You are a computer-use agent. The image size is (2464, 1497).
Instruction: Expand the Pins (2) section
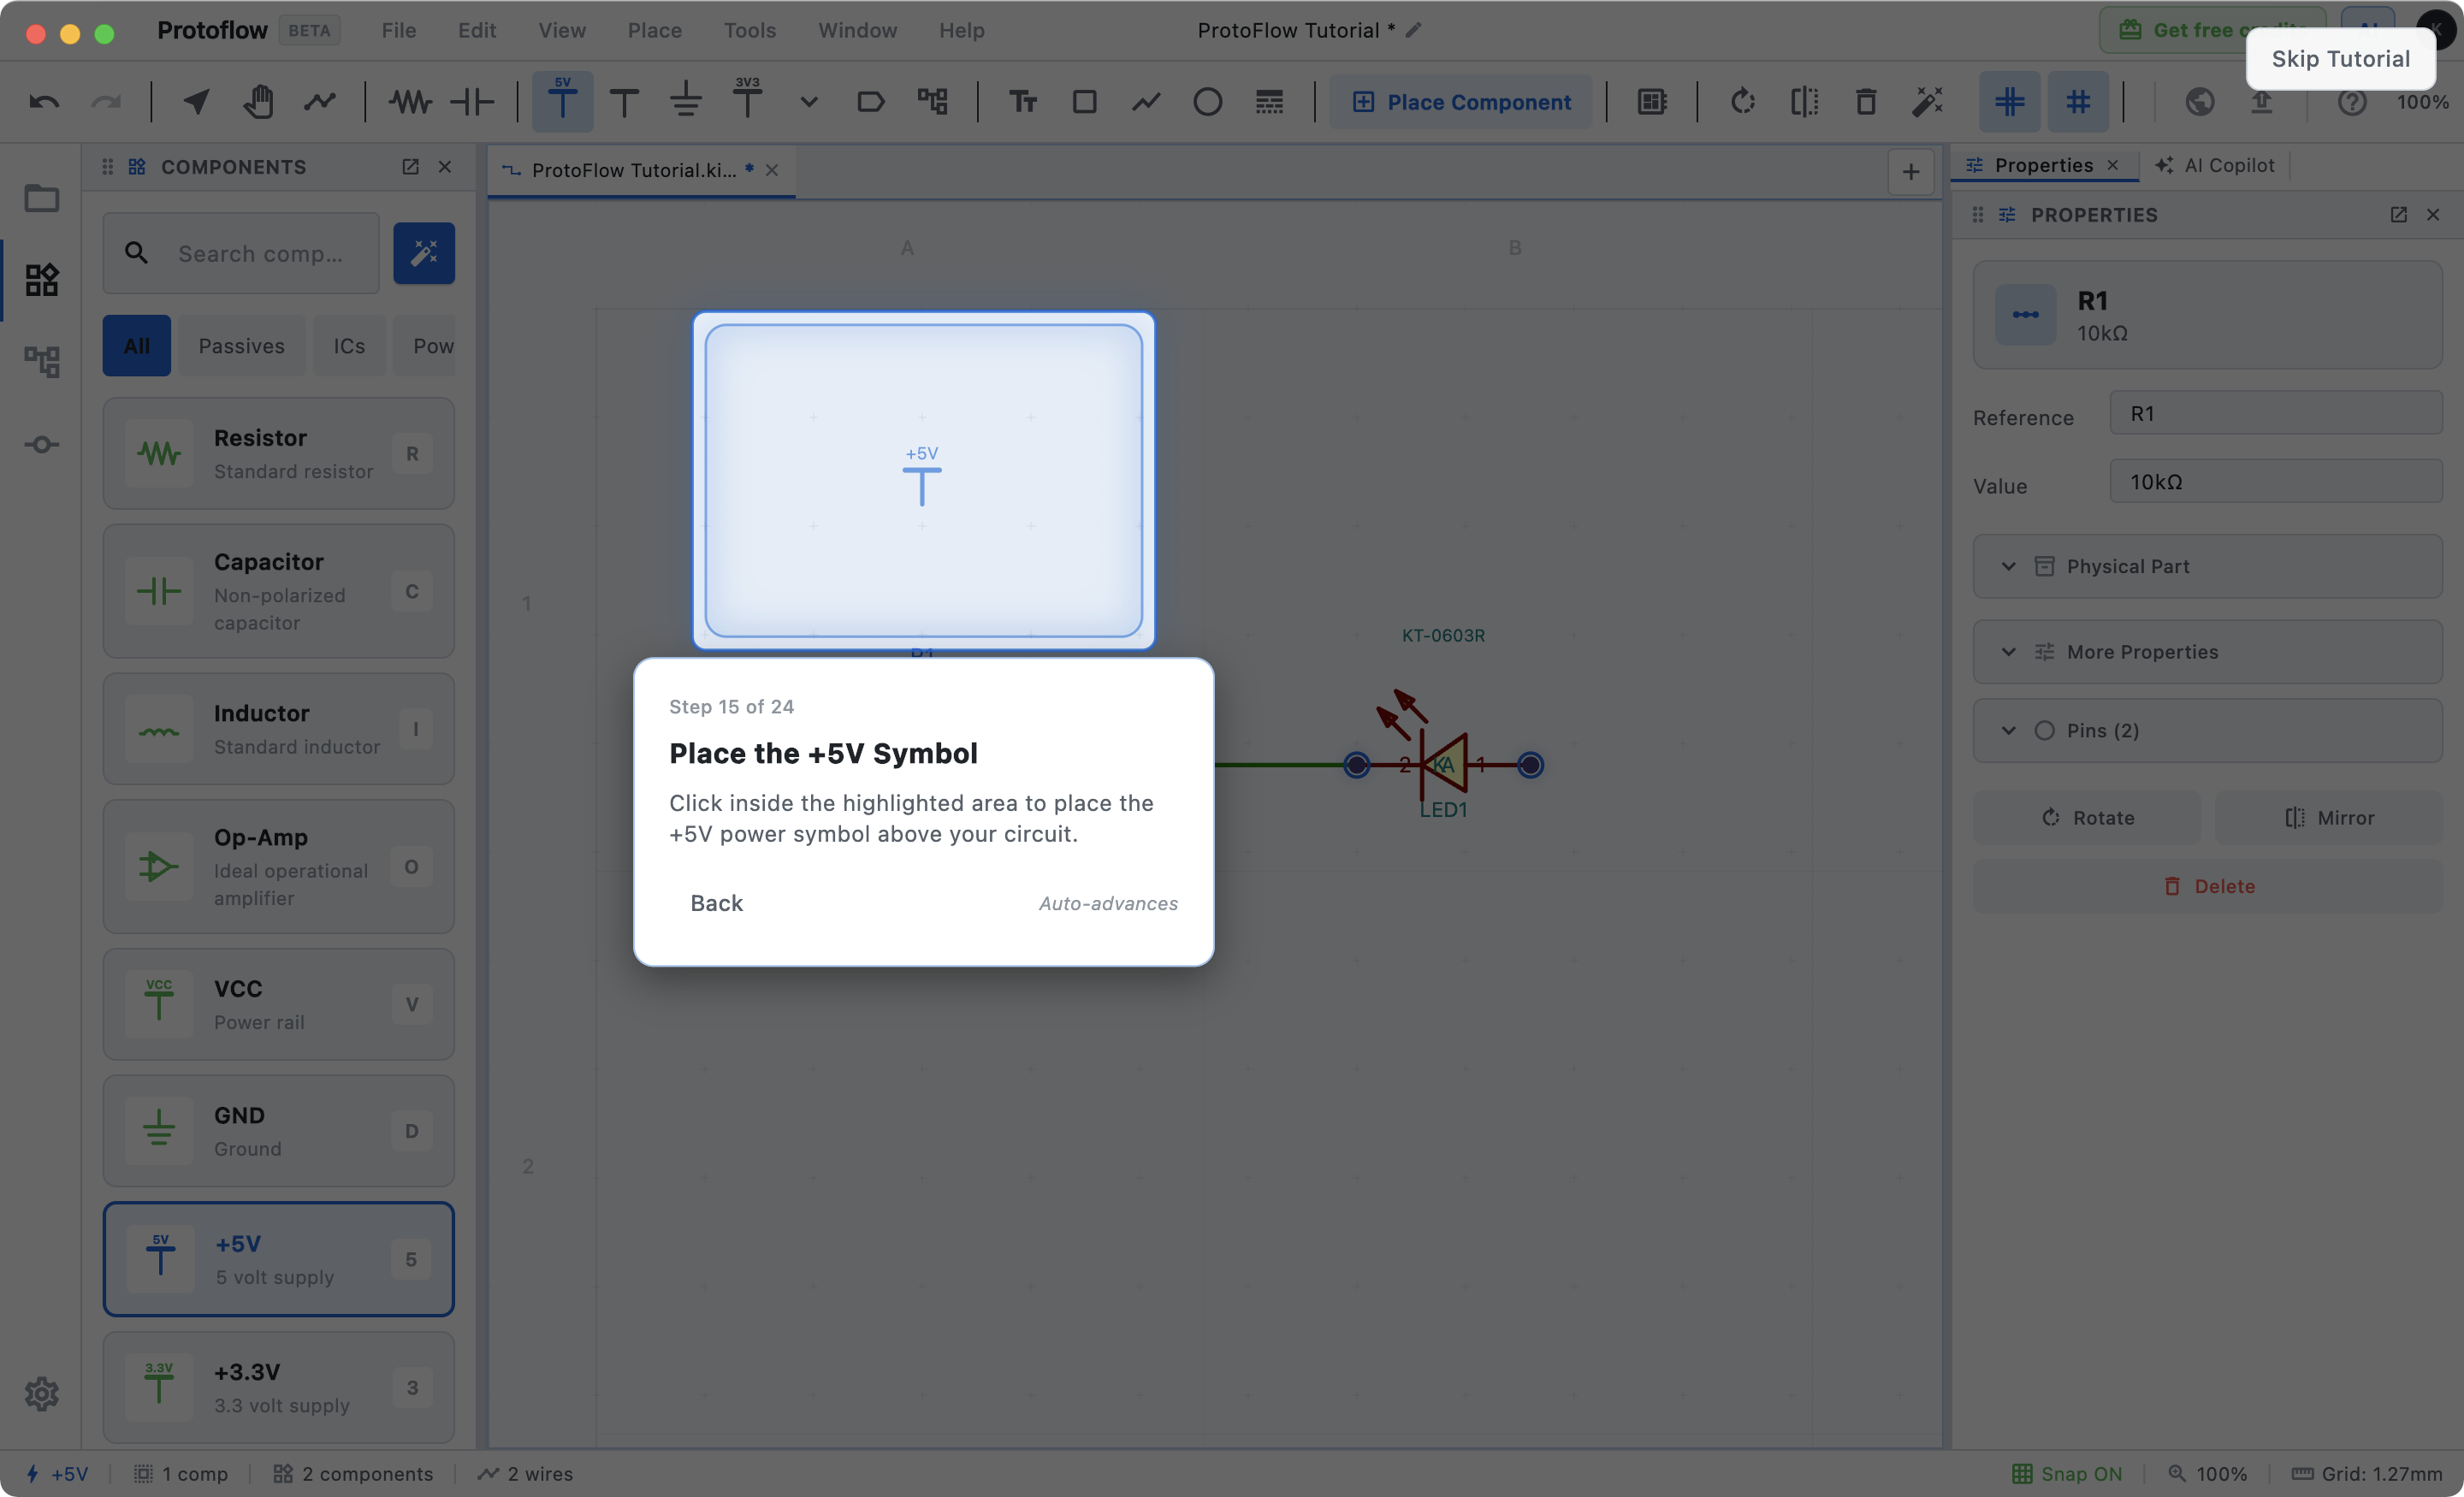(x=2207, y=730)
